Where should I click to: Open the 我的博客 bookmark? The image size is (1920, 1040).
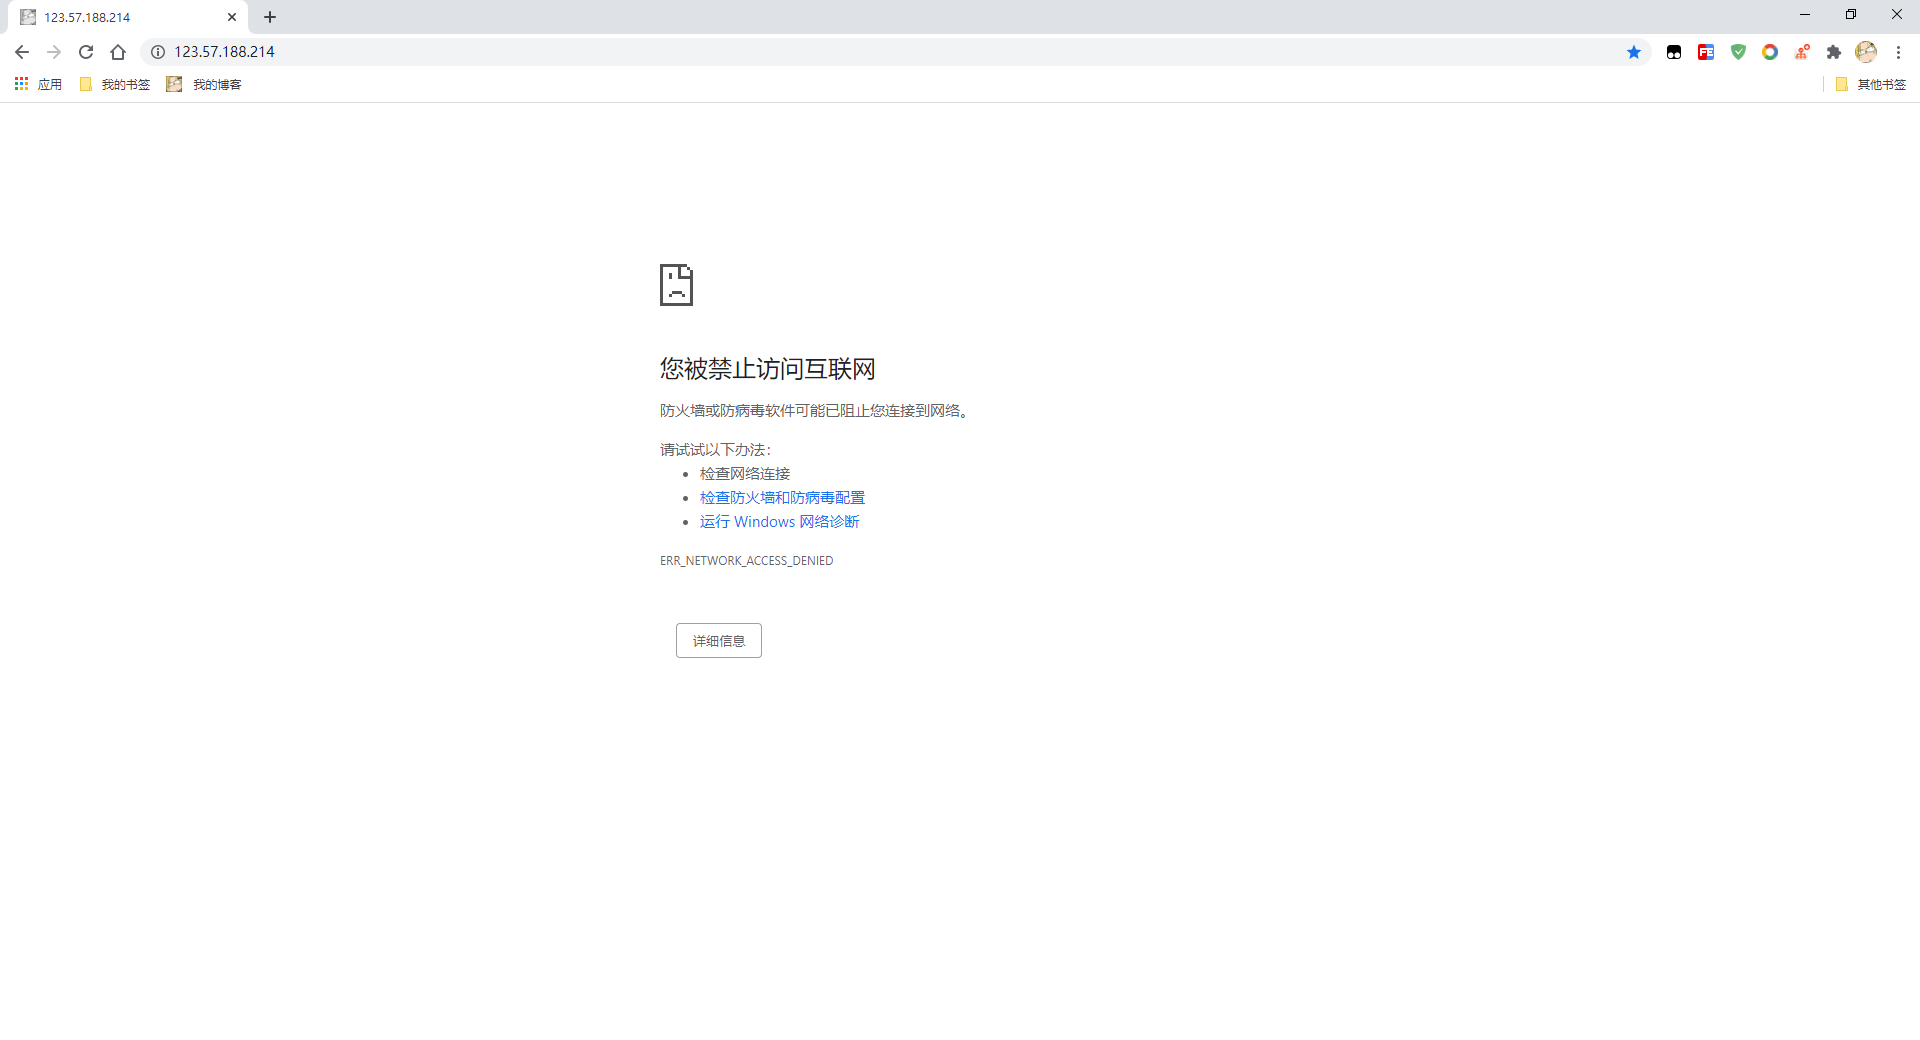204,84
